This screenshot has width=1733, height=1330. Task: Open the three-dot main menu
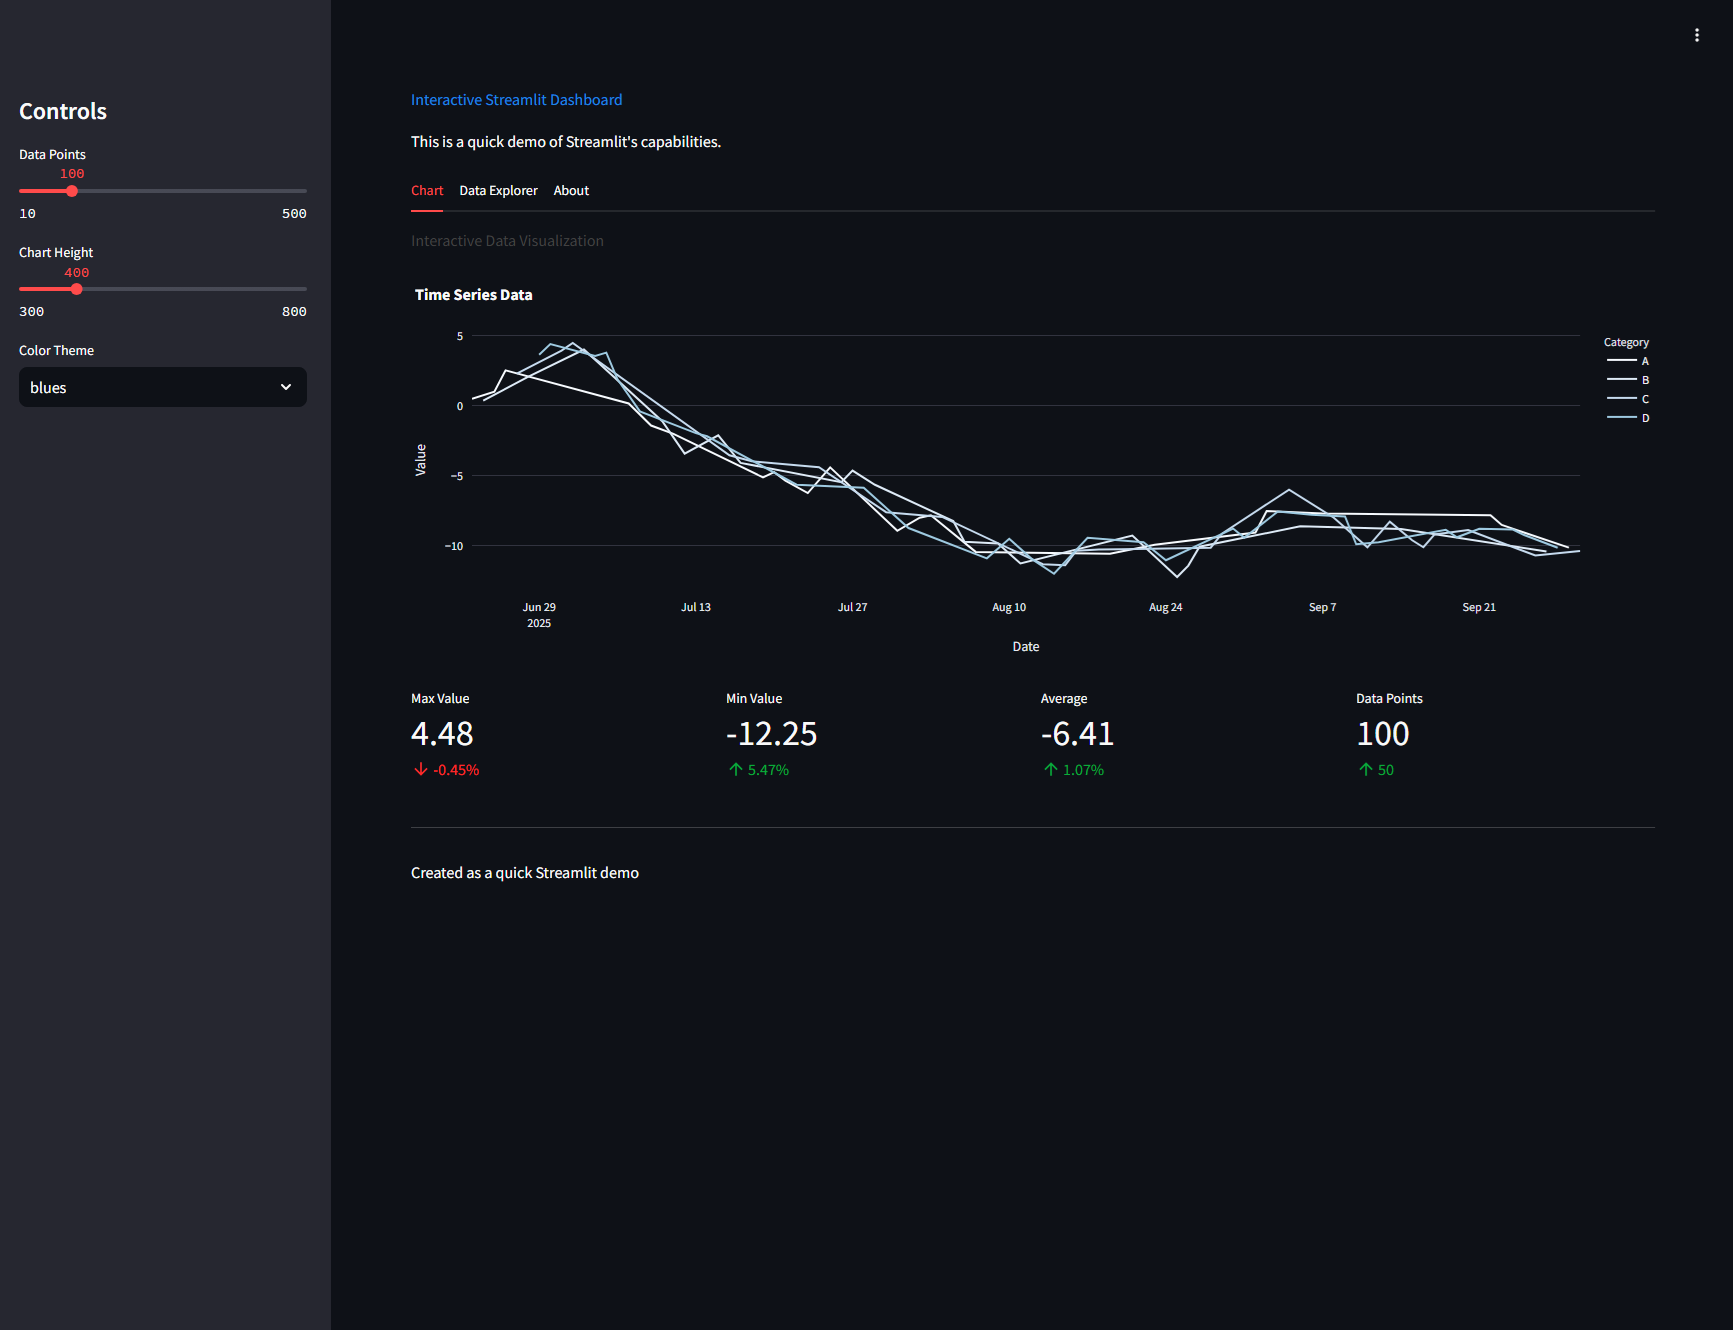(x=1696, y=35)
